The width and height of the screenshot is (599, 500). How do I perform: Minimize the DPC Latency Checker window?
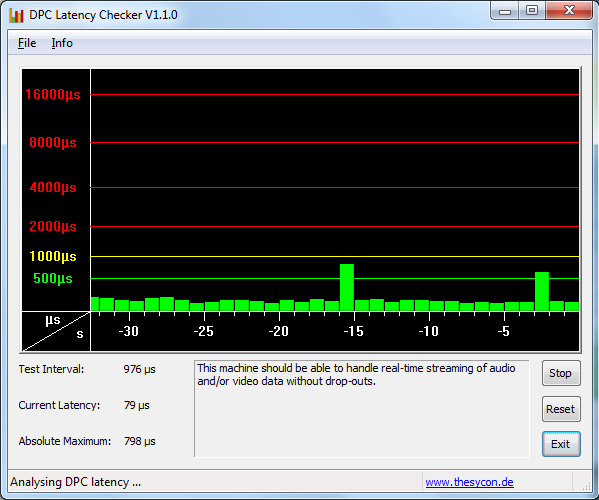[x=505, y=11]
